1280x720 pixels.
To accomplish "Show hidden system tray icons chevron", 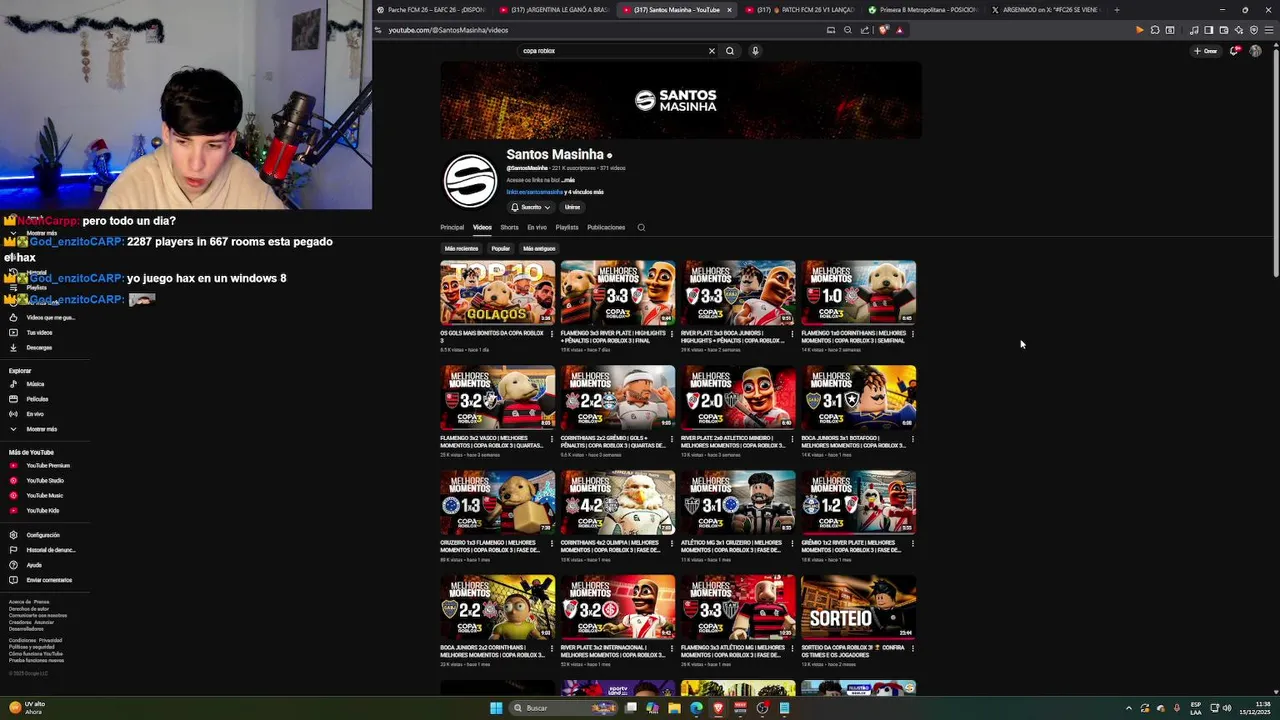I will tap(1129, 708).
